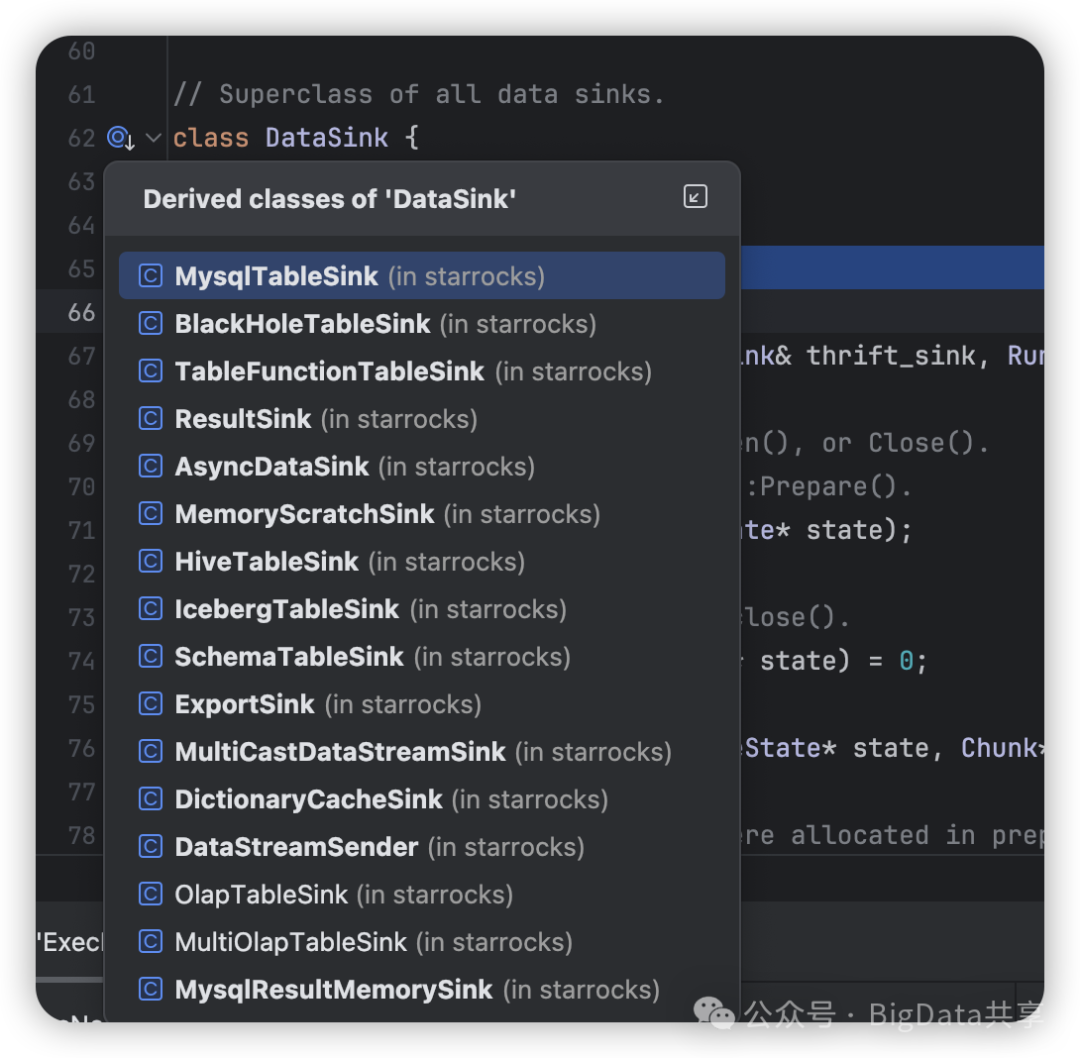Click the 'Superclass of all data sinks' comment

coord(419,94)
